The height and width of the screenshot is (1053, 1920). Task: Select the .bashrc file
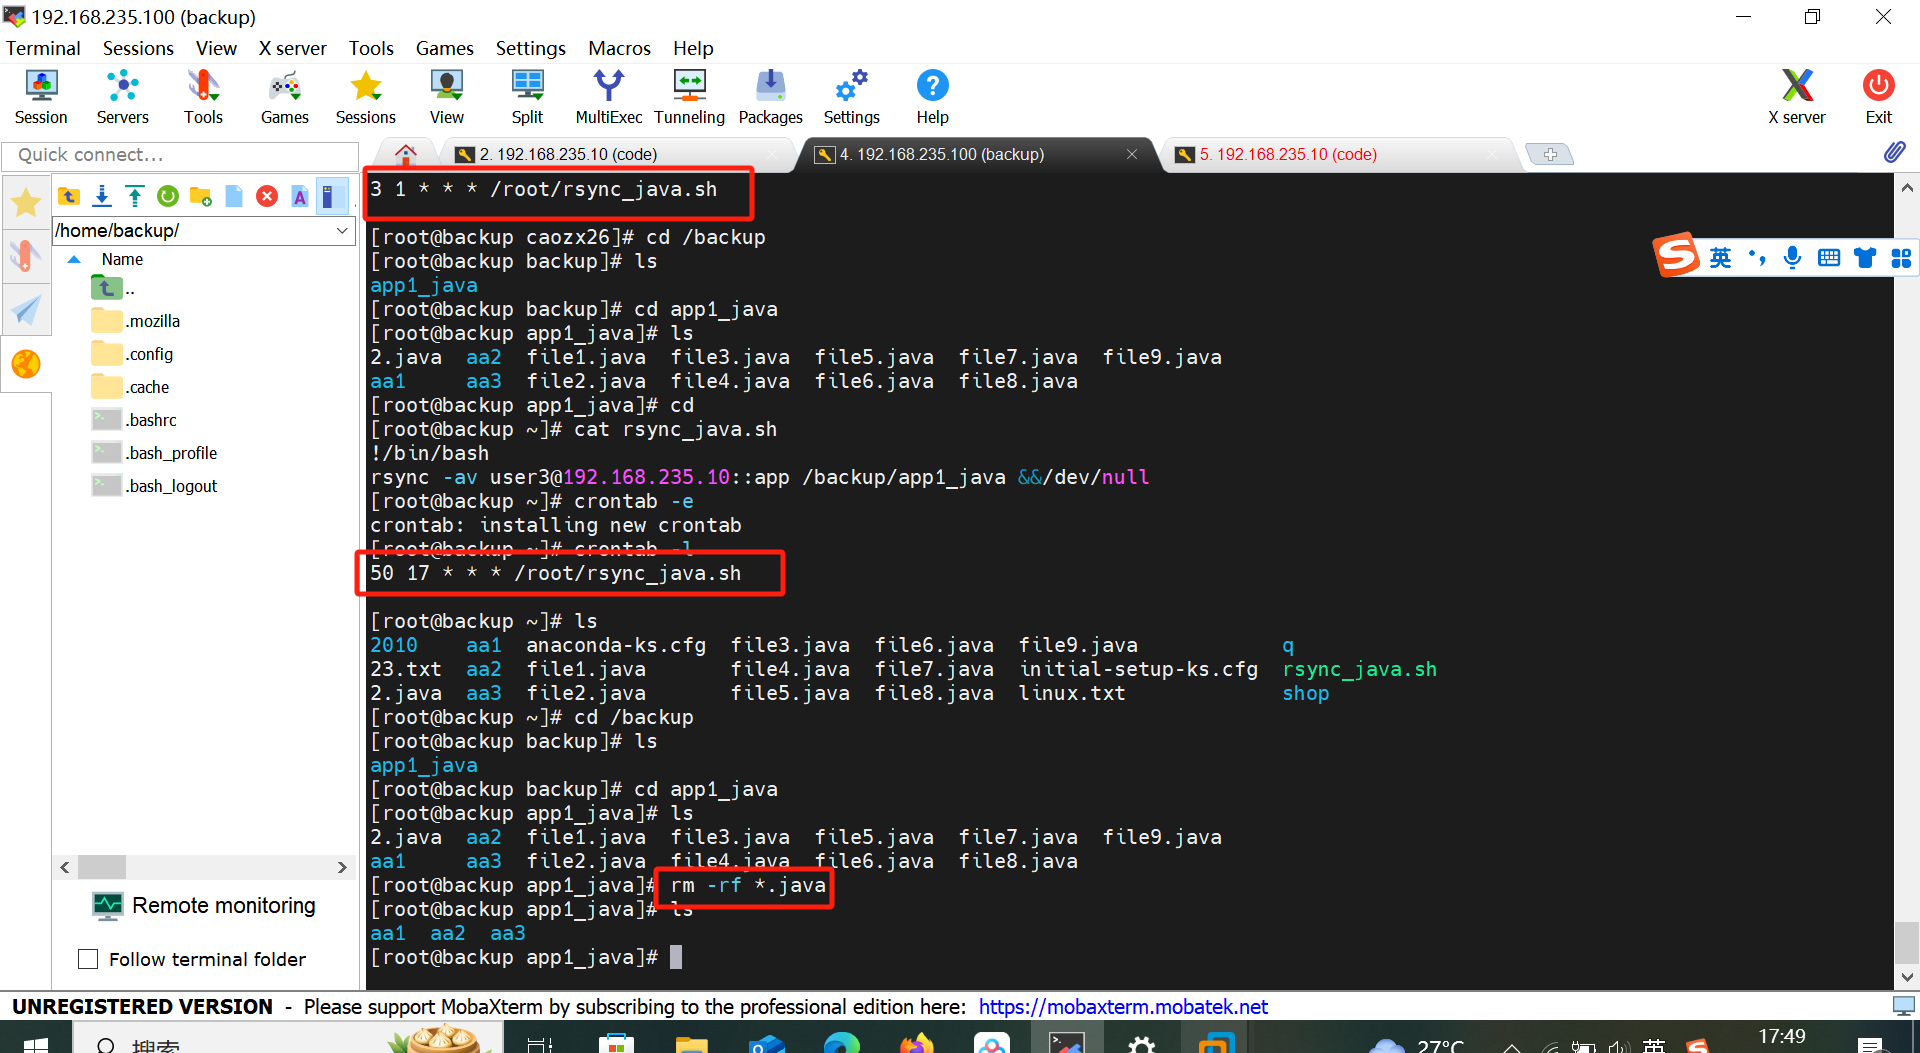click(x=134, y=420)
